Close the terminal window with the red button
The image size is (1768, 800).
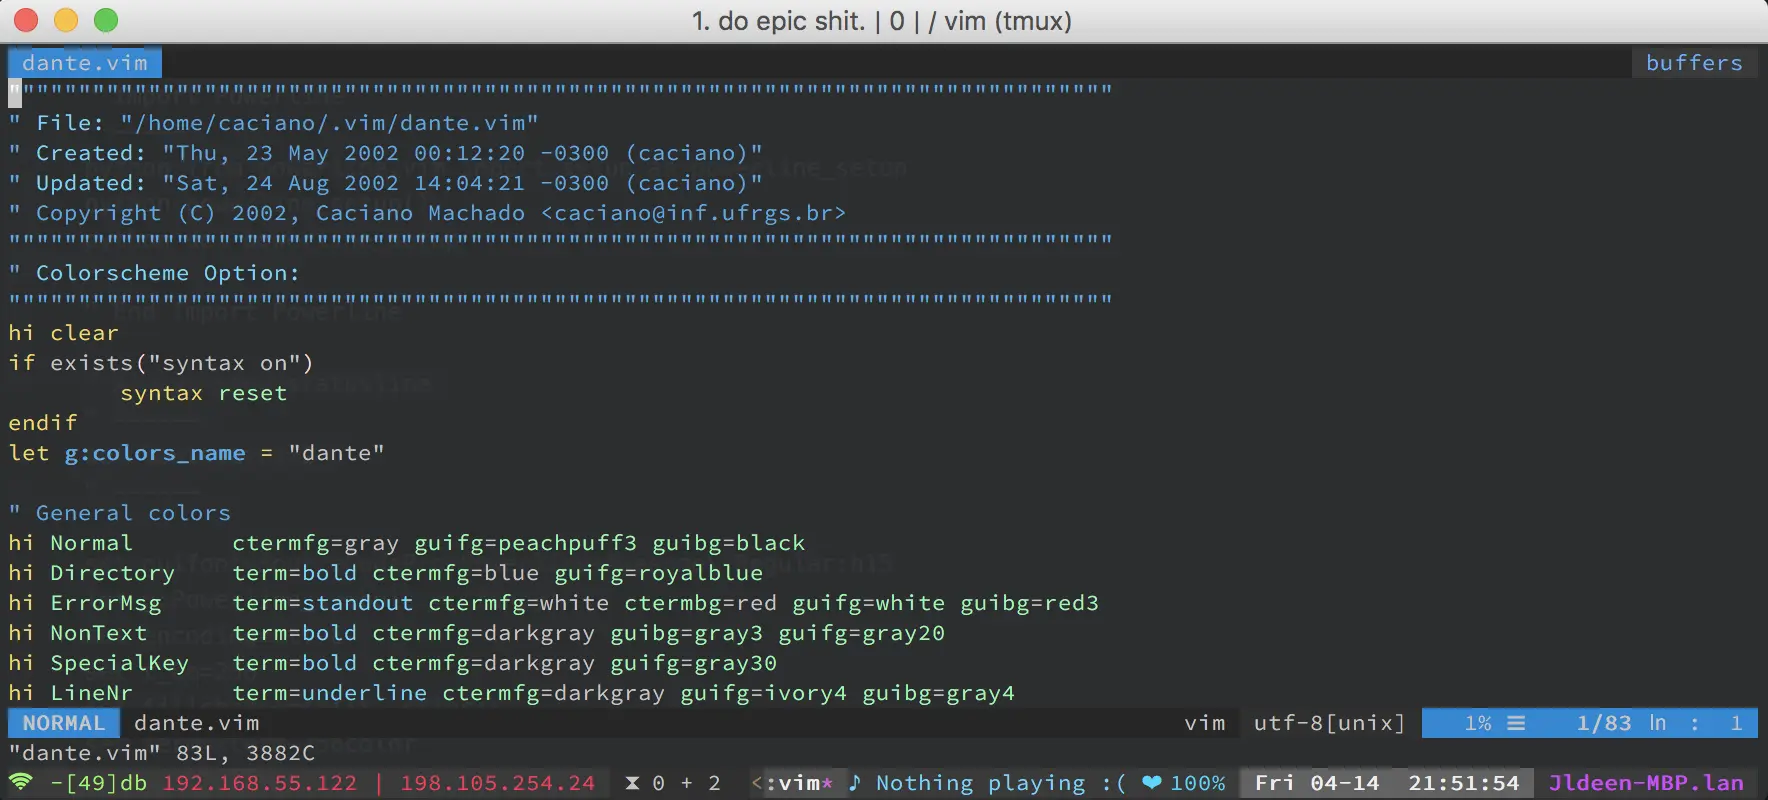[26, 20]
